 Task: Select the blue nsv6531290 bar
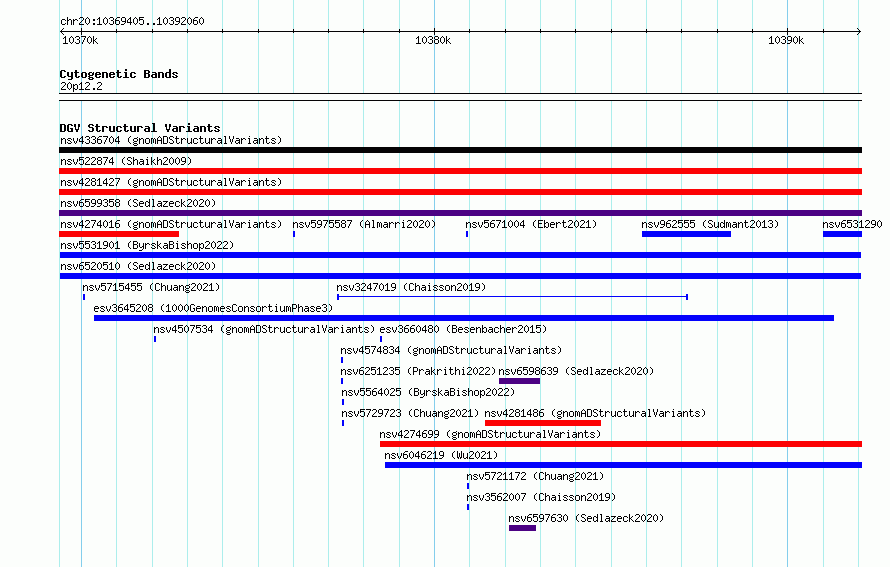coord(842,234)
